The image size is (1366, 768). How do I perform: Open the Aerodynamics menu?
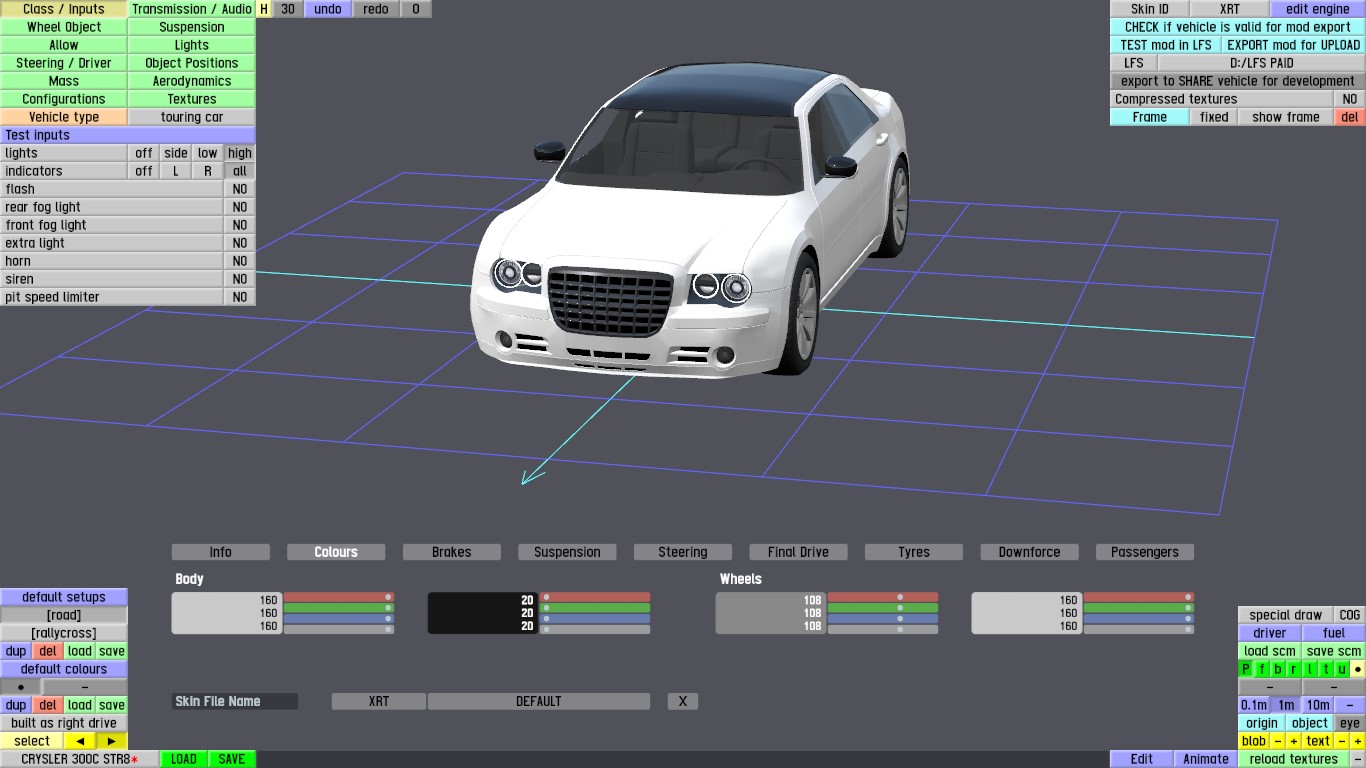(192, 81)
